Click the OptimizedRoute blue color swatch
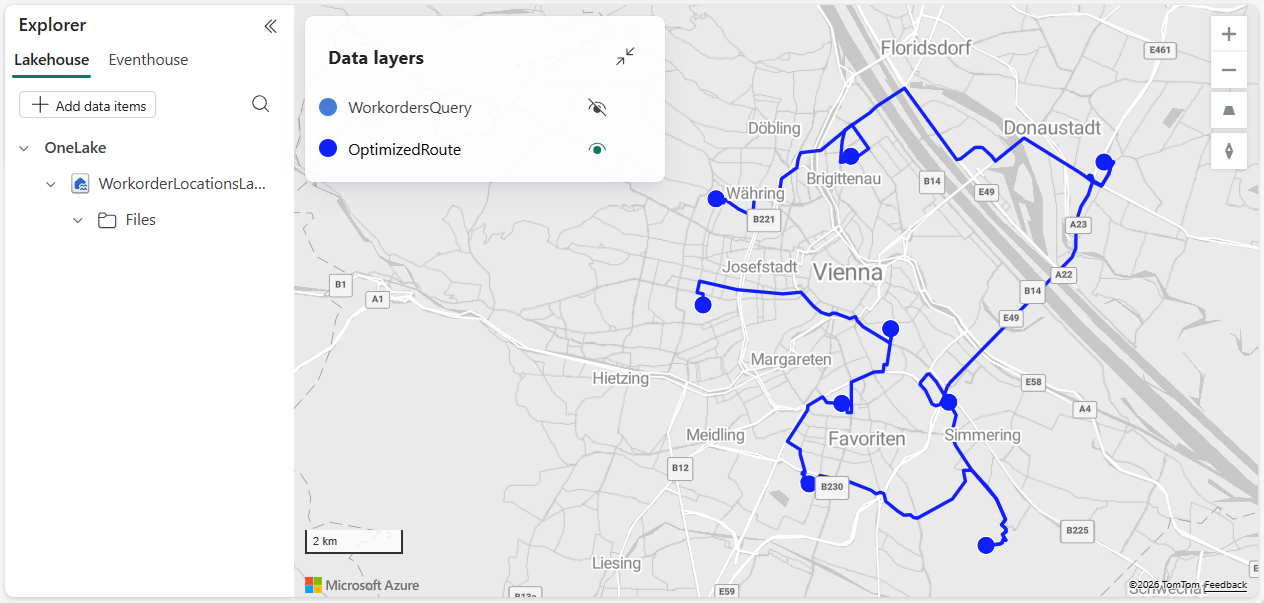The height and width of the screenshot is (603, 1264). [327, 148]
